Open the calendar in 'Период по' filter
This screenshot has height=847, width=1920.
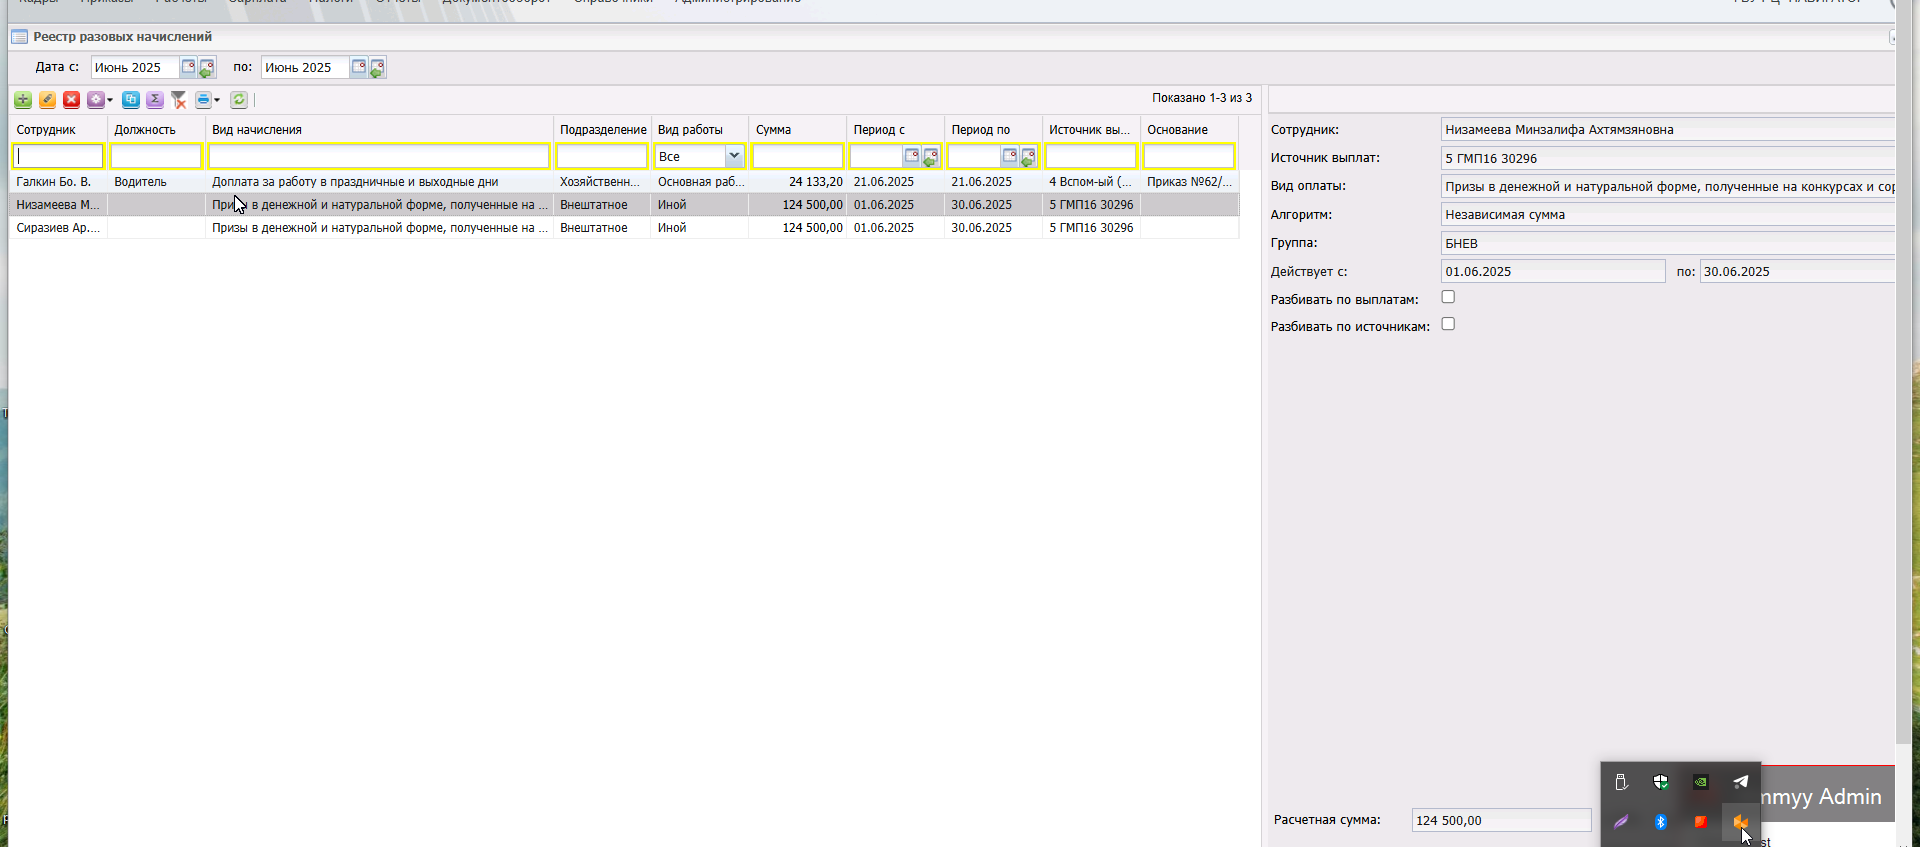pyautogui.click(x=1010, y=156)
